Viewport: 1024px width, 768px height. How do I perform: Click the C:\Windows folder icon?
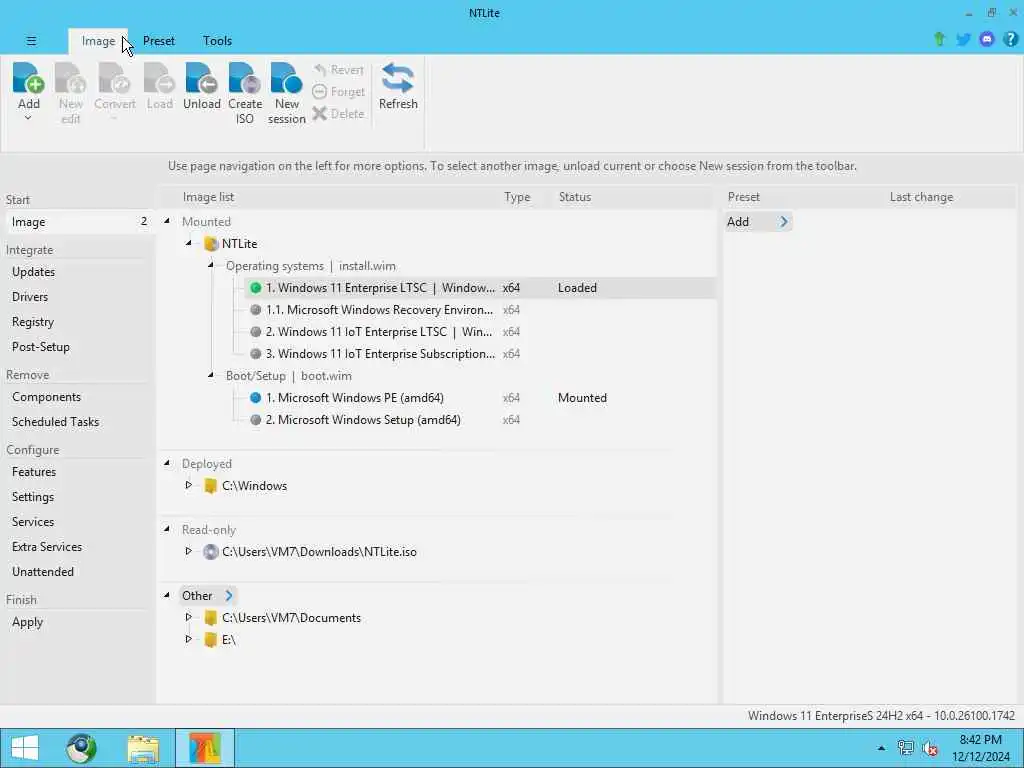(210, 486)
